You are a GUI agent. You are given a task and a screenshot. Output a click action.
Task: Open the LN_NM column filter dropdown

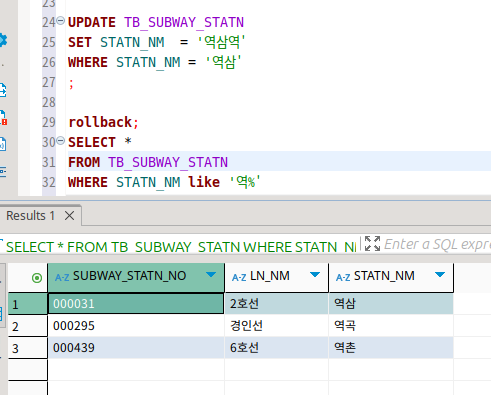point(315,275)
